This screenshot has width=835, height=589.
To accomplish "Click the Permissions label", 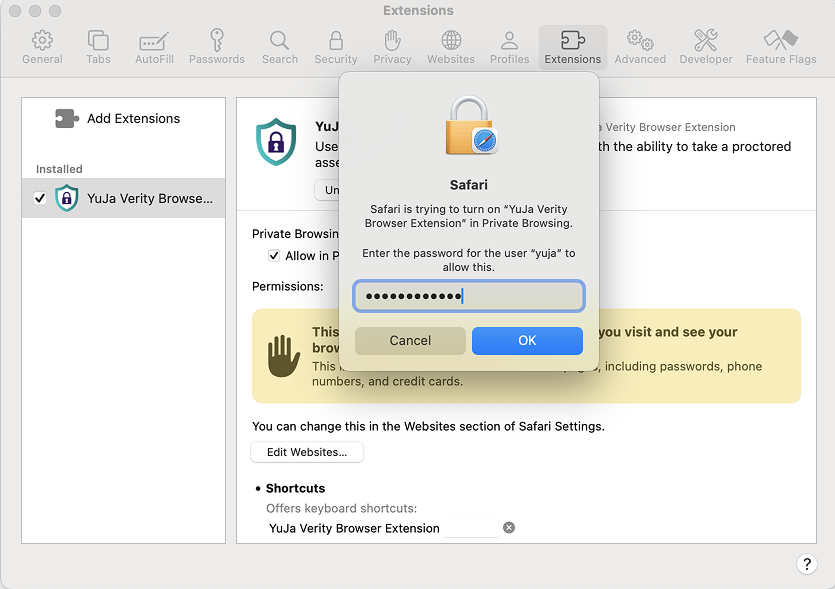I will tap(288, 287).
